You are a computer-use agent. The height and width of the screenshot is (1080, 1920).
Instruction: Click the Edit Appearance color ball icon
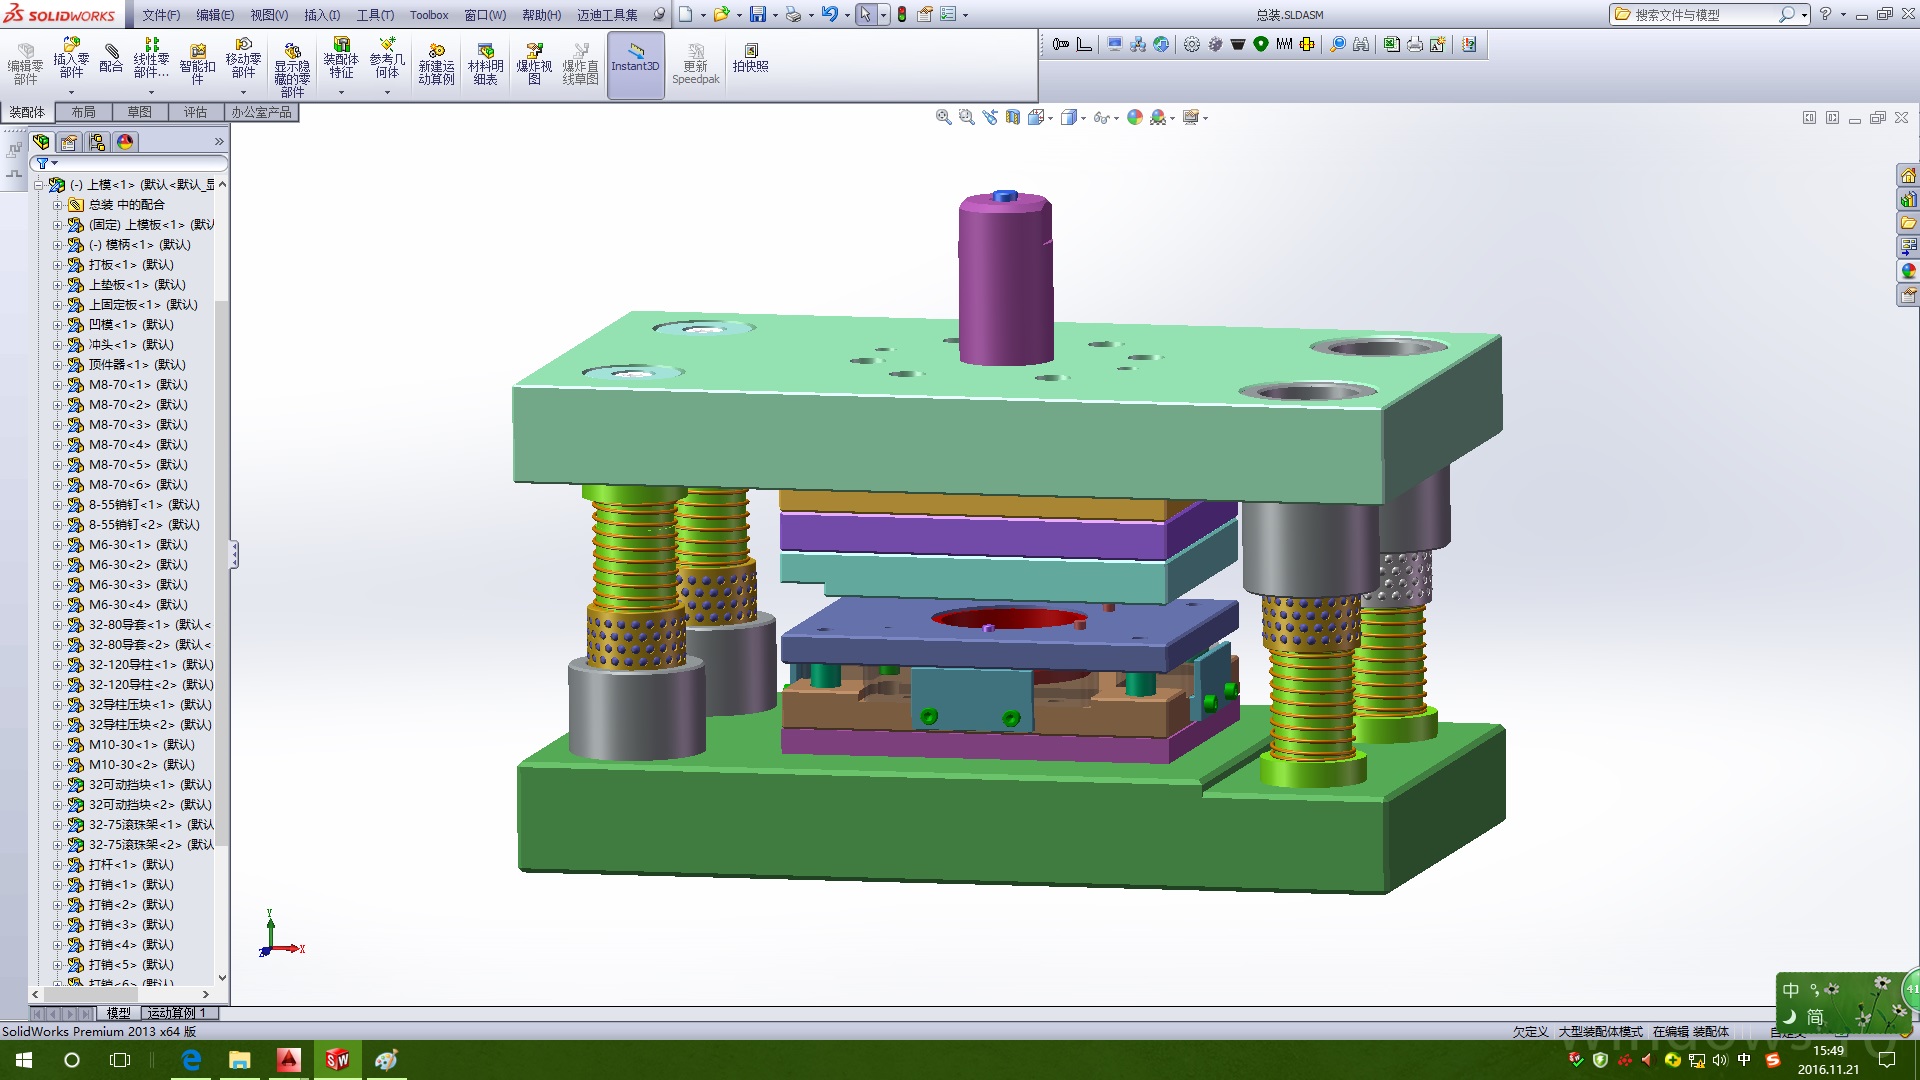tap(1134, 118)
